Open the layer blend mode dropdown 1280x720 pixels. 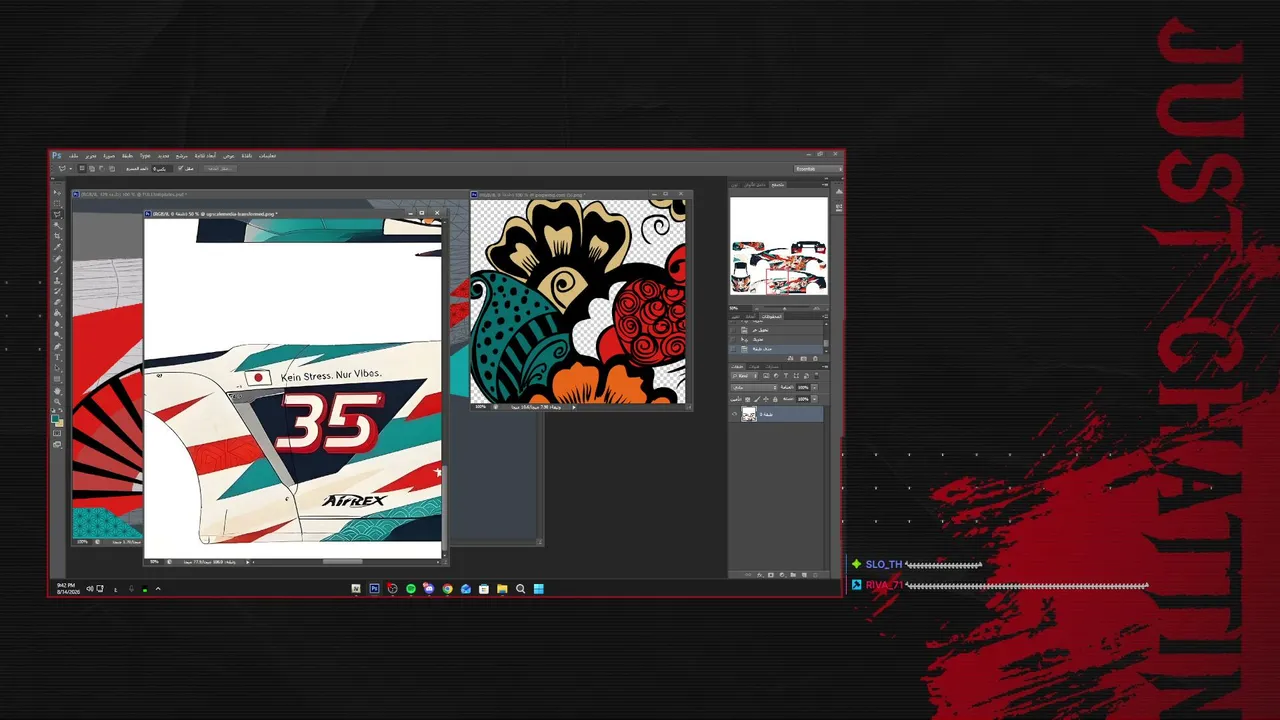tap(752, 387)
